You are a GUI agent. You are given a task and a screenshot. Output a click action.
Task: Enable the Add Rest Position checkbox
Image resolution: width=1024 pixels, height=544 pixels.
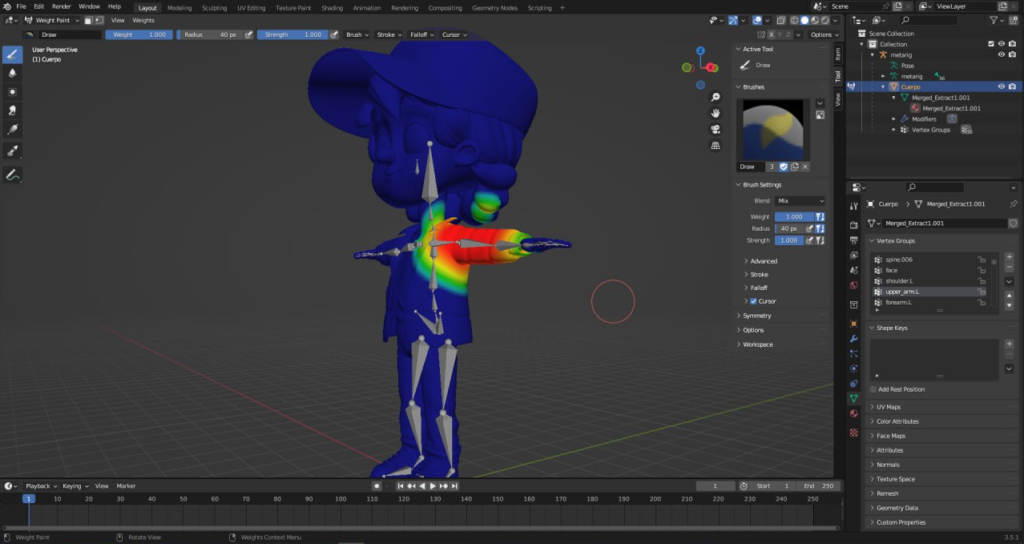click(x=873, y=389)
